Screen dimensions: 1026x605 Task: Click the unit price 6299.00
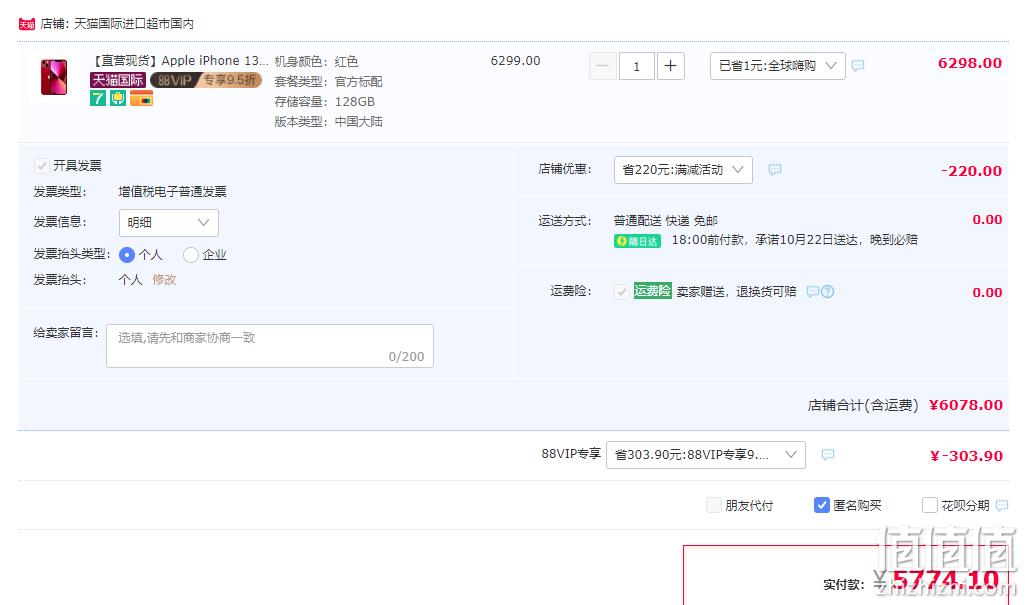(516, 61)
